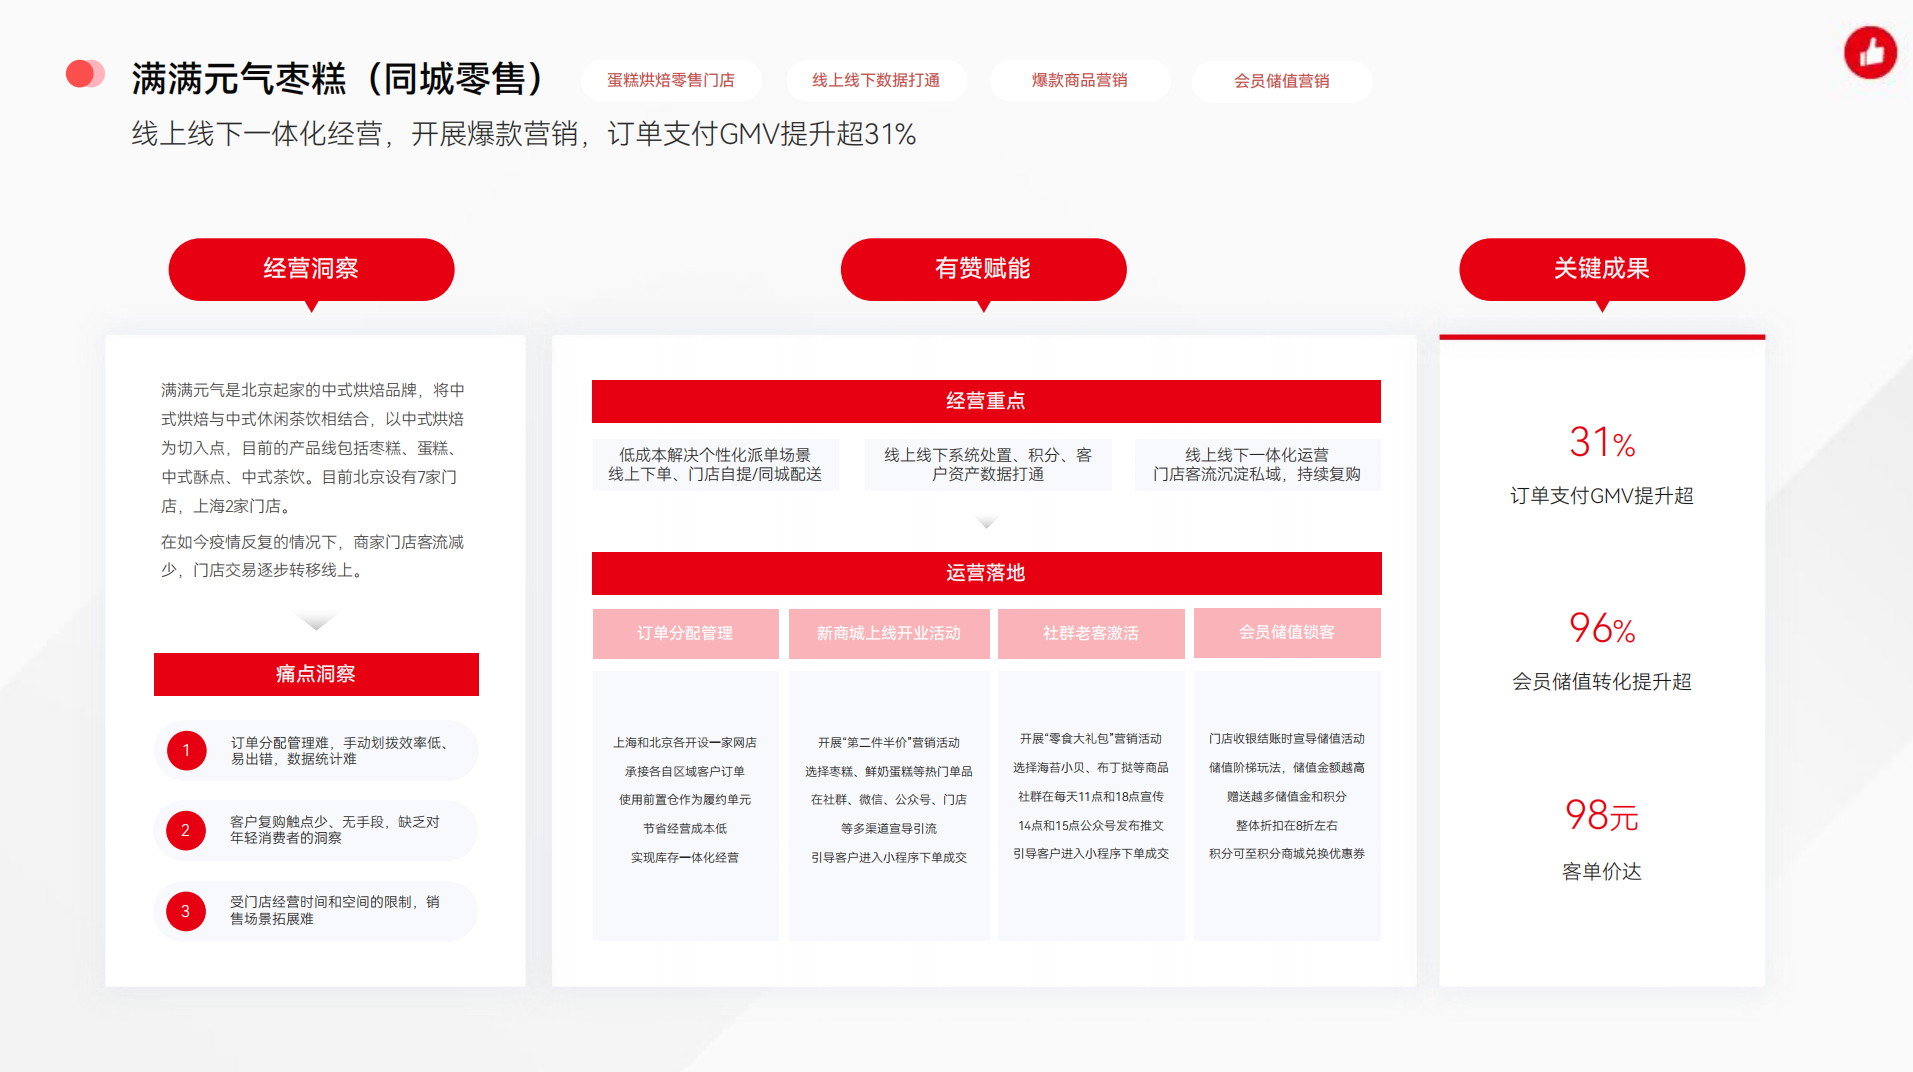Select the 线上线下系统处置、积分 box
This screenshot has height=1072, width=1913.
(988, 464)
